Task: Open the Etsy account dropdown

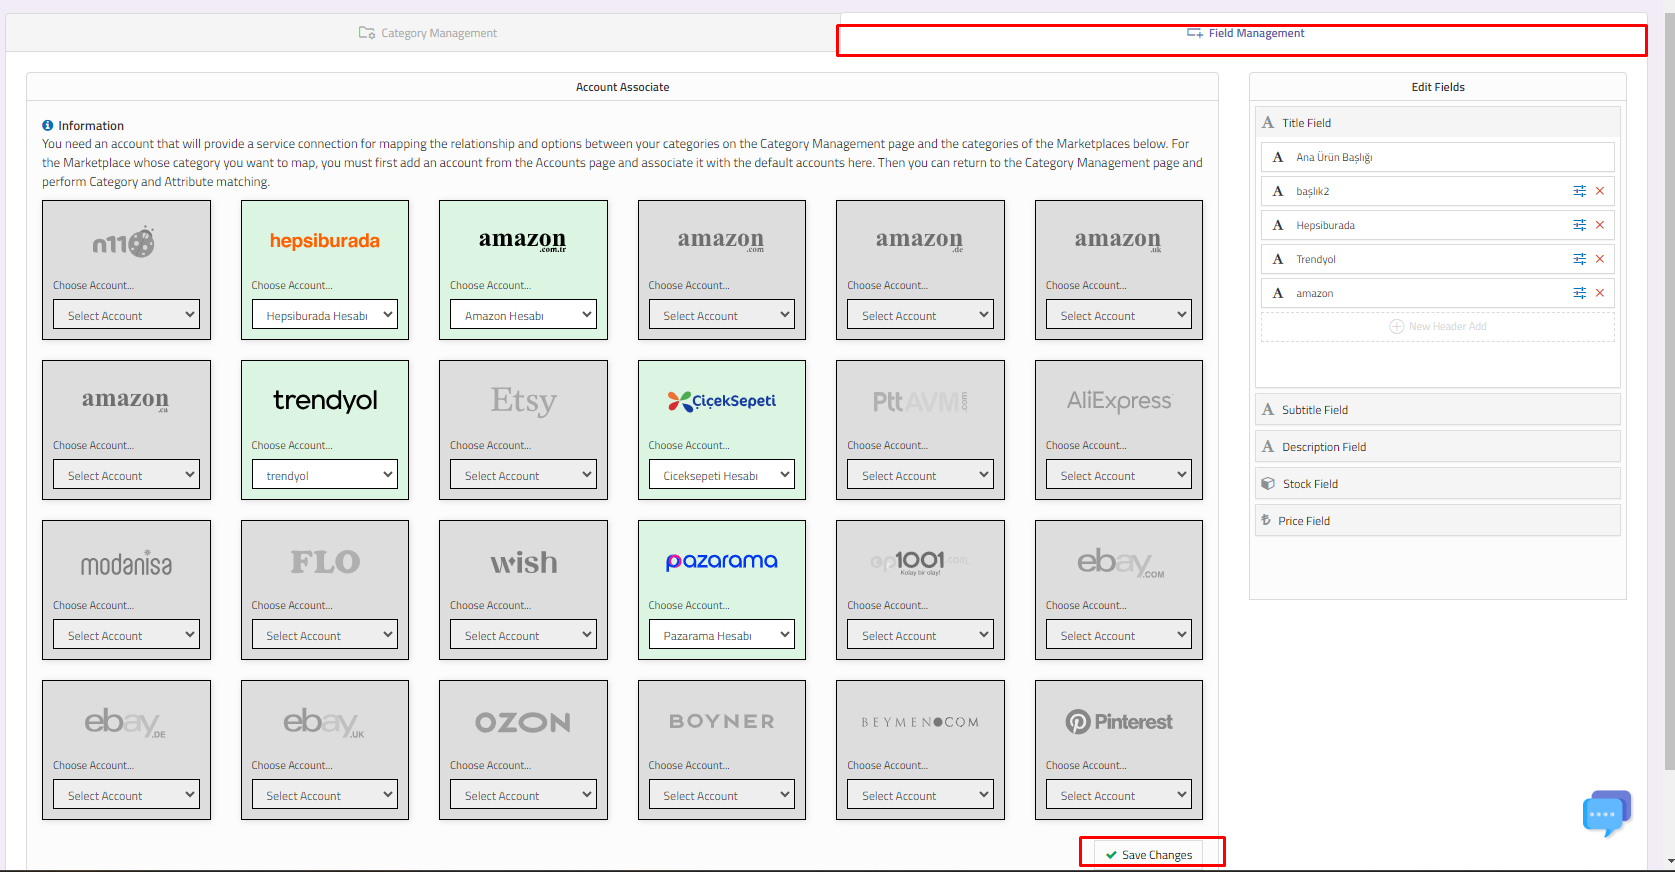Action: (x=523, y=475)
